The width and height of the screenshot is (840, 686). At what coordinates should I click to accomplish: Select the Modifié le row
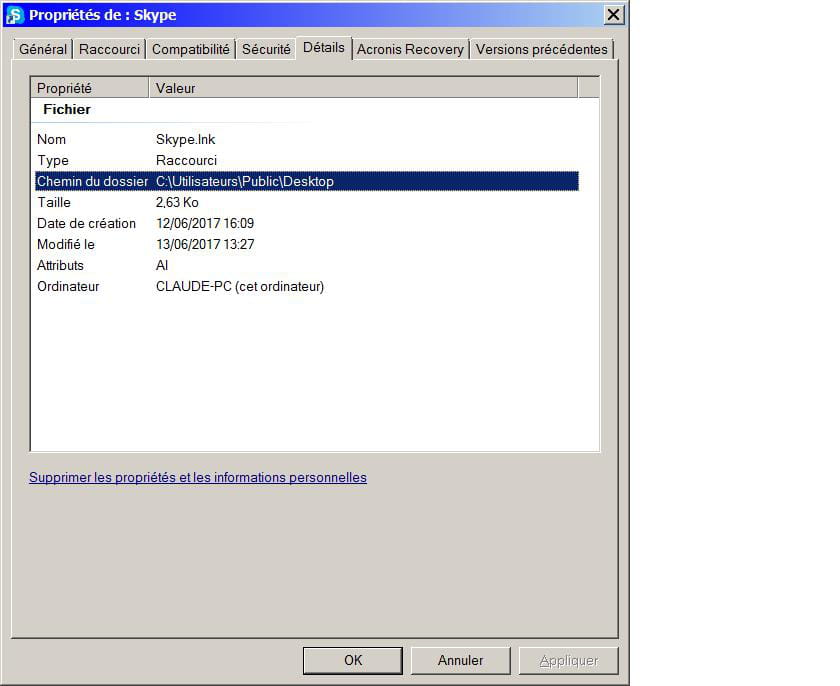point(307,244)
